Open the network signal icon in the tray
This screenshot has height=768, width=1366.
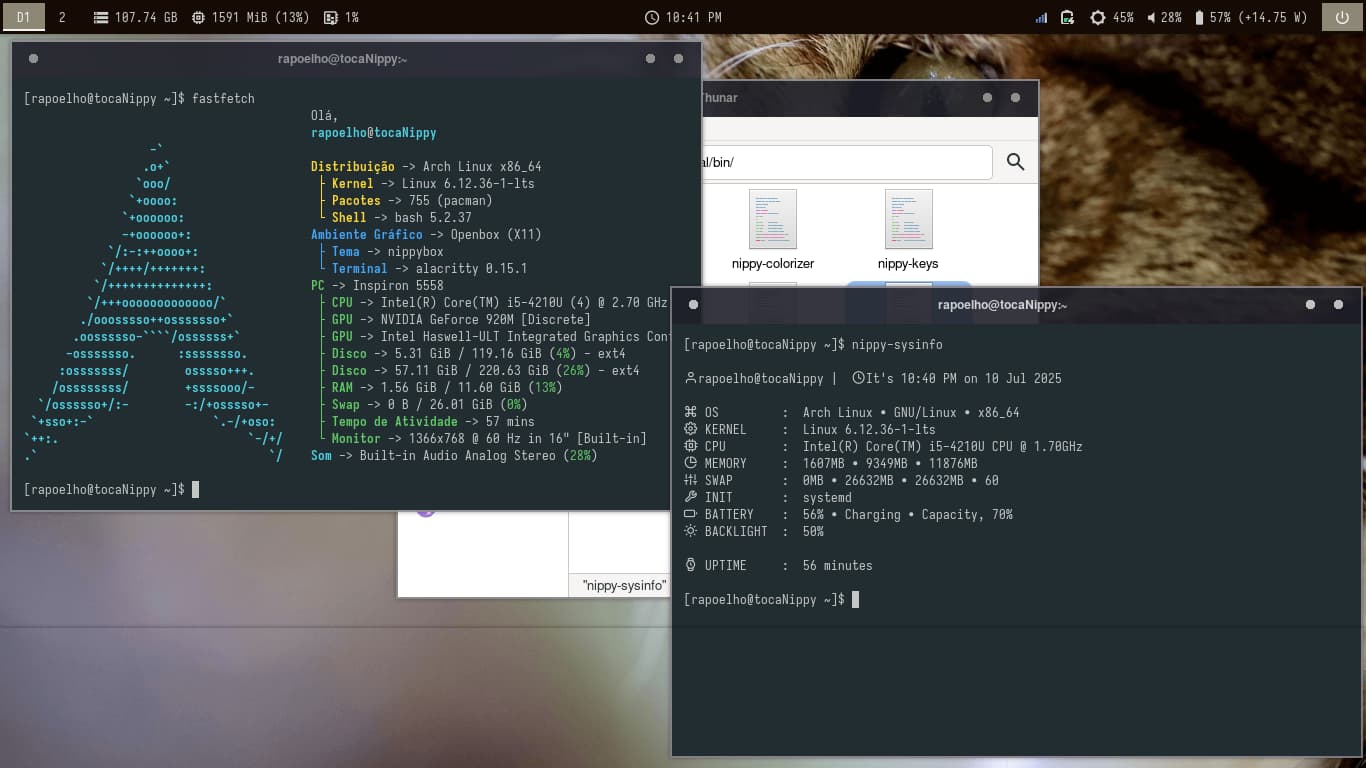pos(1041,18)
